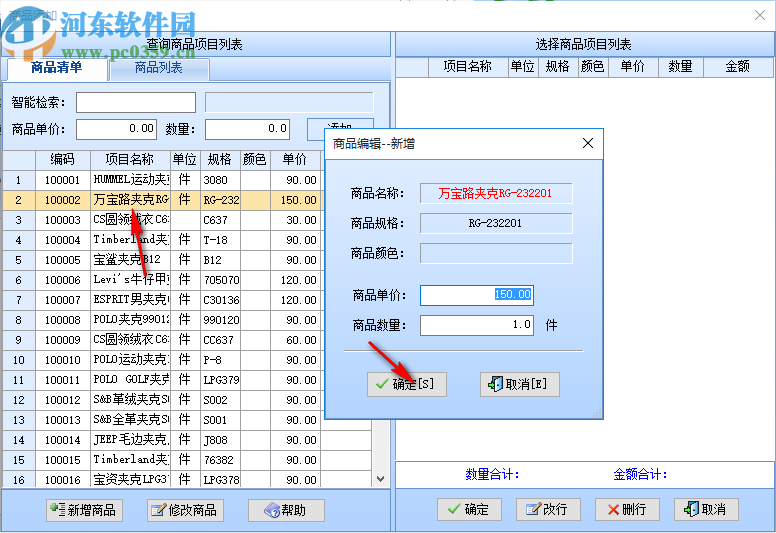The width and height of the screenshot is (776, 533).
Task: Open the 帮助 help button
Action: click(286, 510)
